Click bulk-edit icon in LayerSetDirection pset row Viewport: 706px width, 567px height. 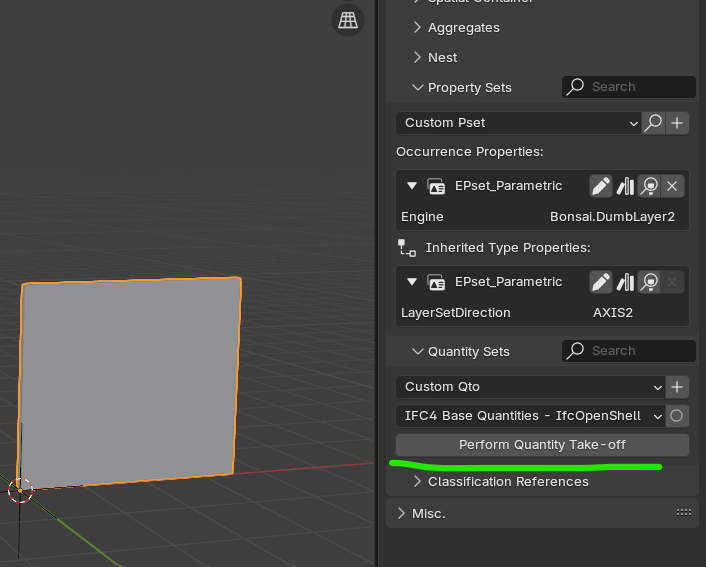tap(625, 282)
